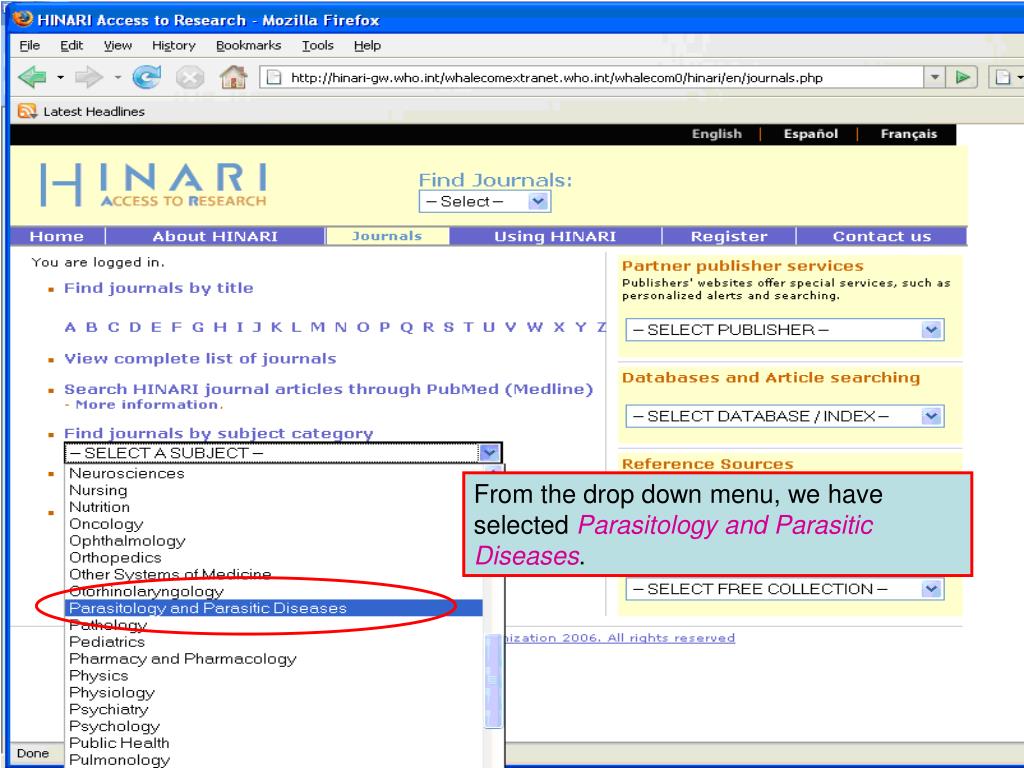Choose Physiology from subject list
Screen dimensions: 1024x768
point(274,693)
